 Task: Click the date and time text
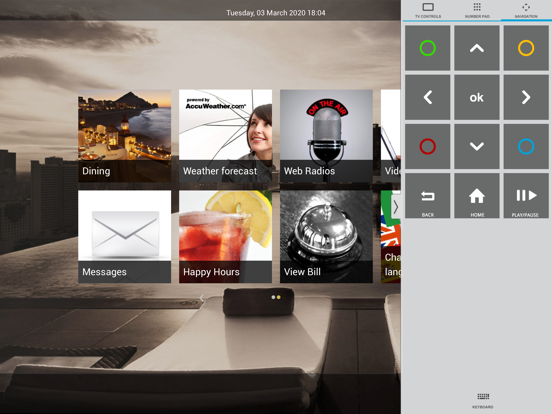click(x=276, y=13)
